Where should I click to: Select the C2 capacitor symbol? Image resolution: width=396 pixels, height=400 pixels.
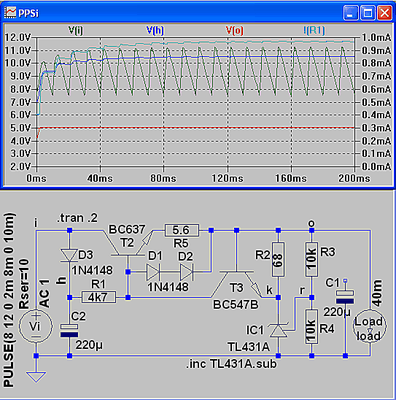69,330
